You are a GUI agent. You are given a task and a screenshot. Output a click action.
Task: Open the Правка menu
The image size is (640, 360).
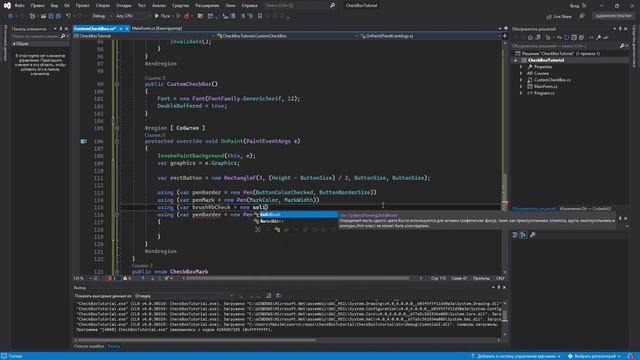(37, 6)
